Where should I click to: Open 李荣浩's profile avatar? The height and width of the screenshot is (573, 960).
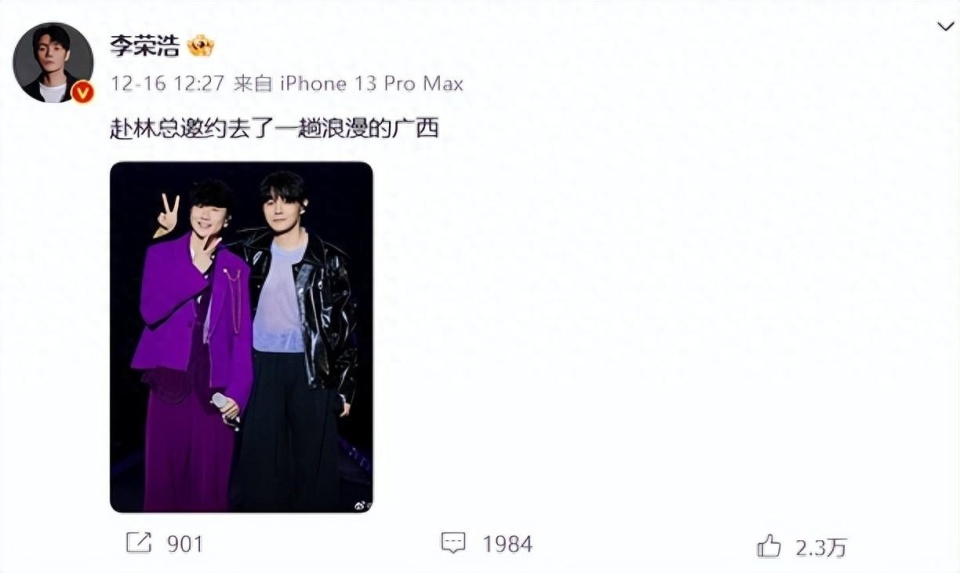point(53,62)
